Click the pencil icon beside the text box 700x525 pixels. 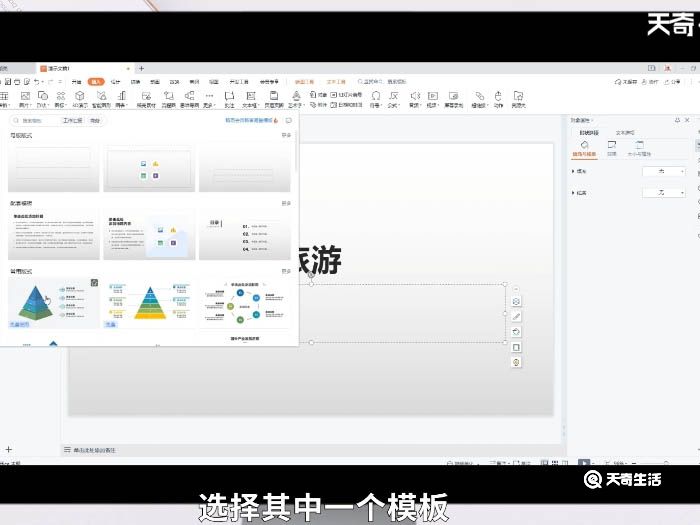[517, 317]
